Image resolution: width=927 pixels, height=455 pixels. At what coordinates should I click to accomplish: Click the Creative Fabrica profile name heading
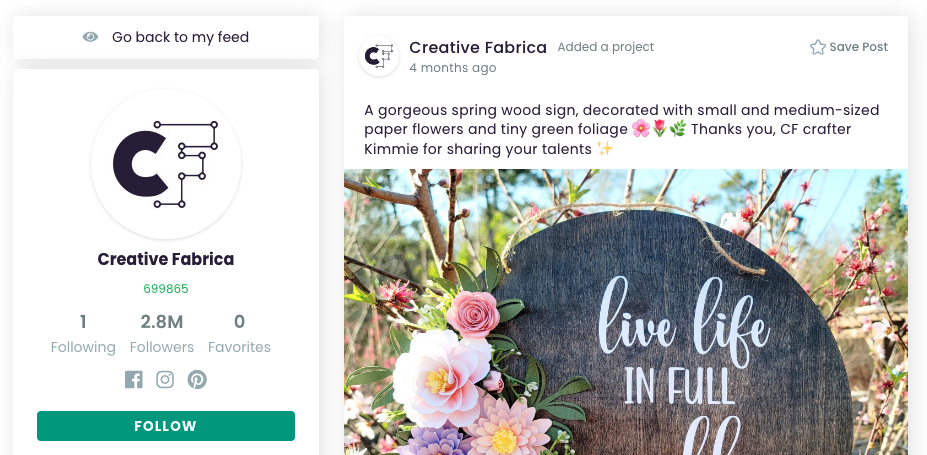[166, 259]
